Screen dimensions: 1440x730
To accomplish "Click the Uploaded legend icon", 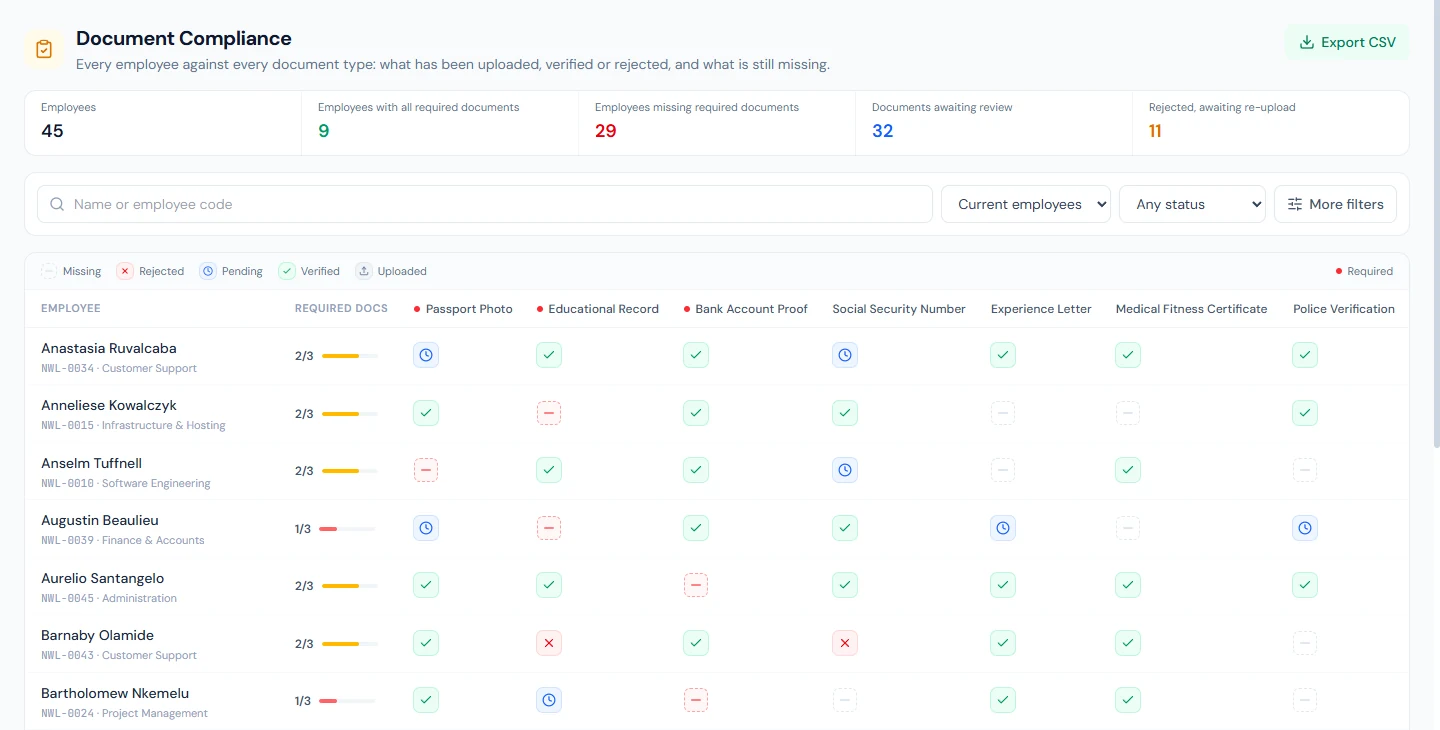I will coord(364,271).
